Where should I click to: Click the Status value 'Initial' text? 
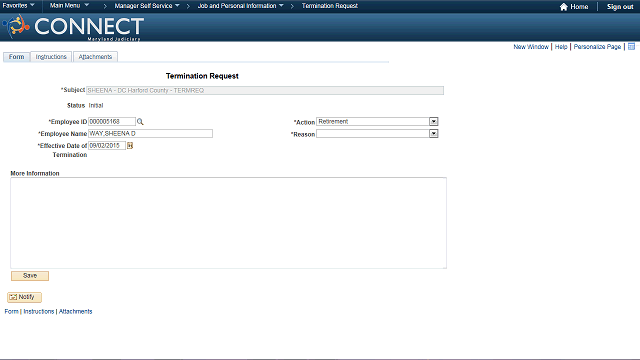pyautogui.click(x=96, y=105)
